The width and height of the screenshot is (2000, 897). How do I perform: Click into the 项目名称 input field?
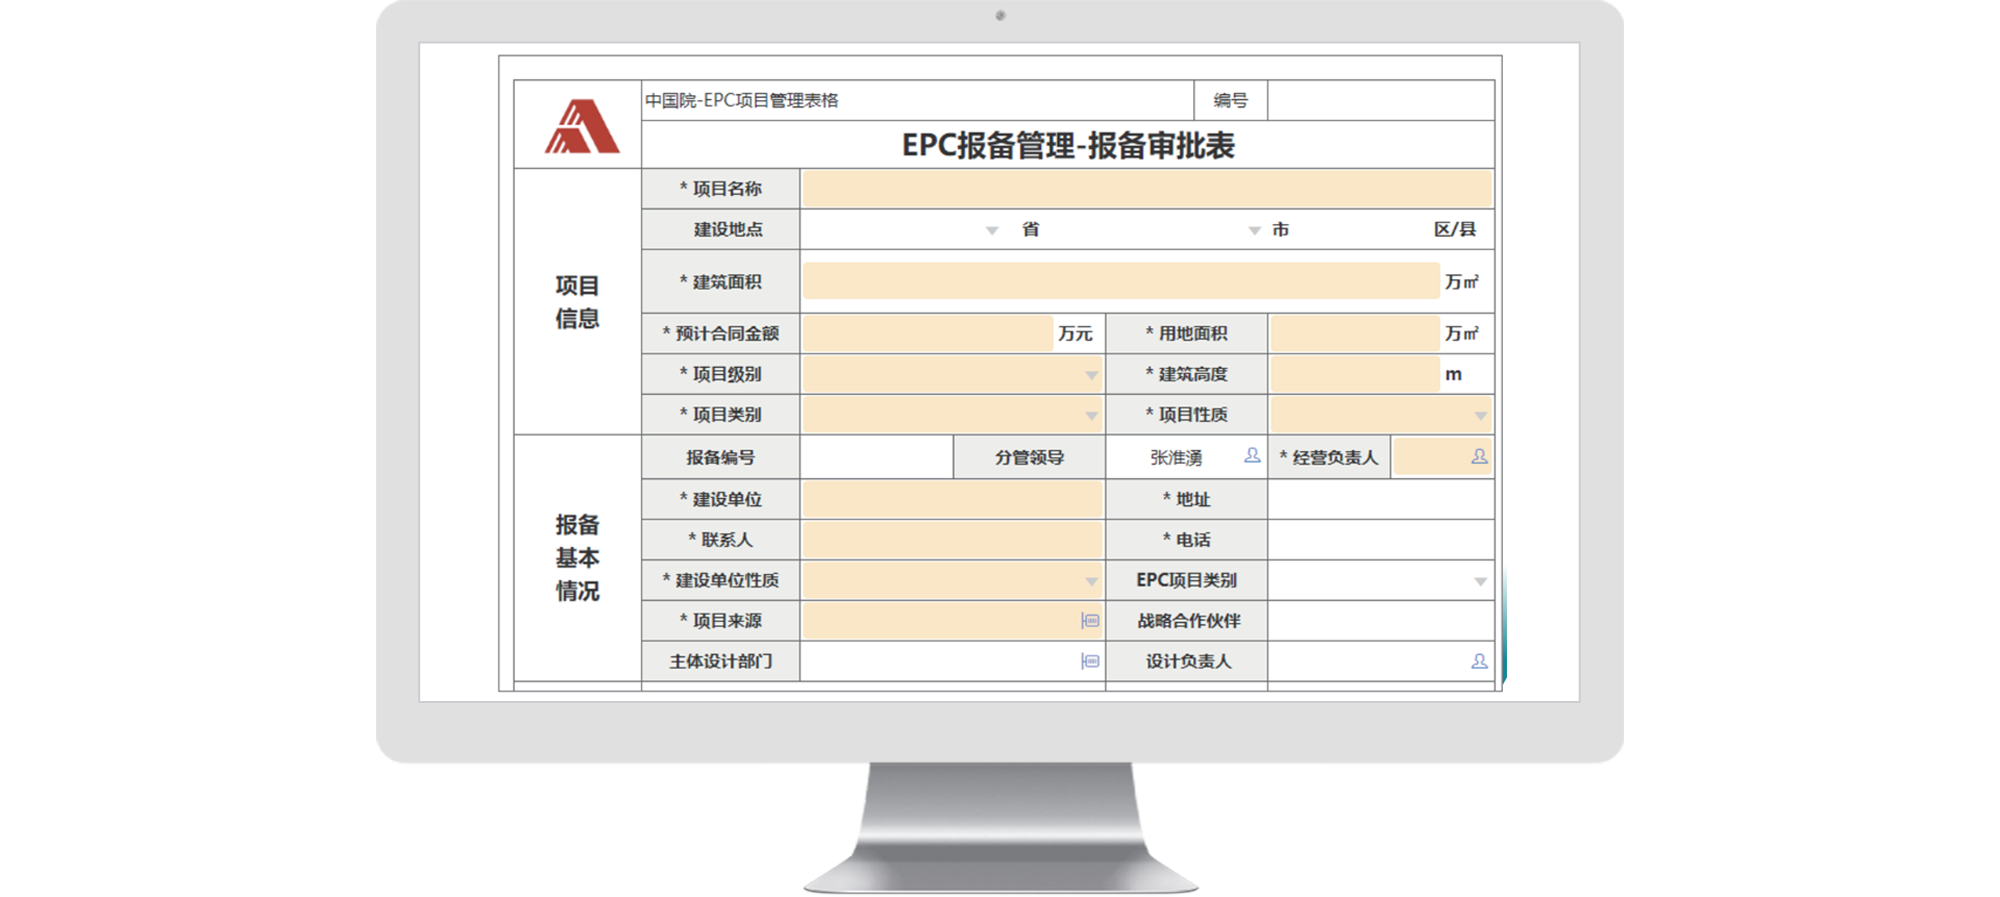pos(1146,189)
